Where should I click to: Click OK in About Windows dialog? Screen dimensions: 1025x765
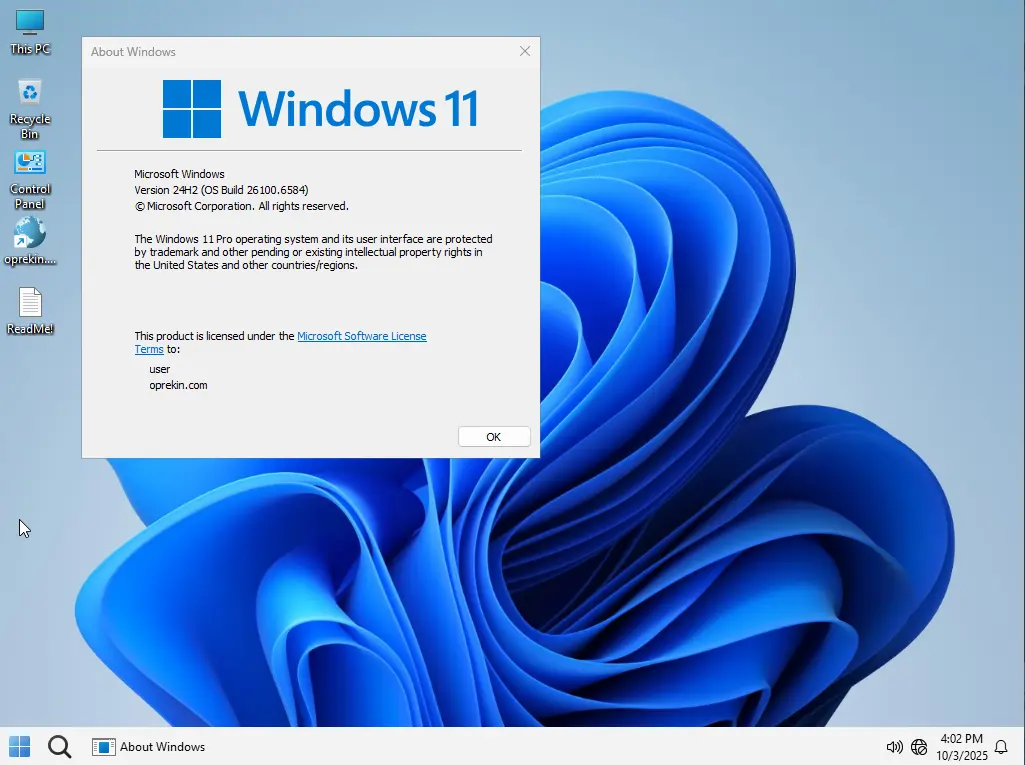click(x=494, y=437)
